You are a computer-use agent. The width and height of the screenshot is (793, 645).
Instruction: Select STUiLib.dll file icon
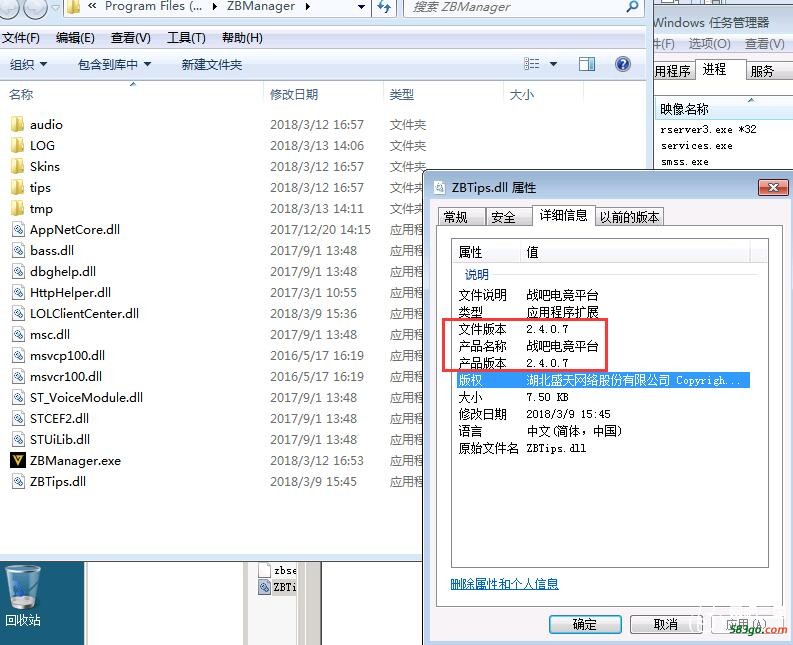[18, 440]
